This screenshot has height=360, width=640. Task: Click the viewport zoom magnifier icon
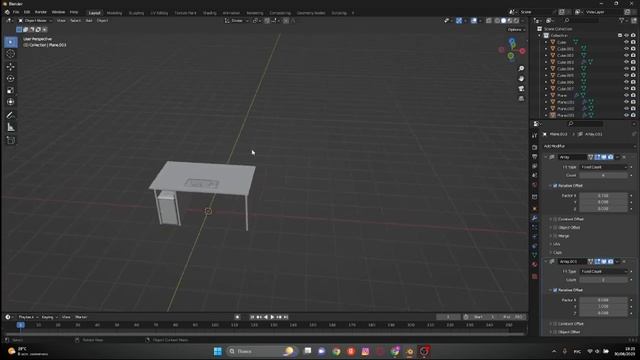tap(521, 69)
